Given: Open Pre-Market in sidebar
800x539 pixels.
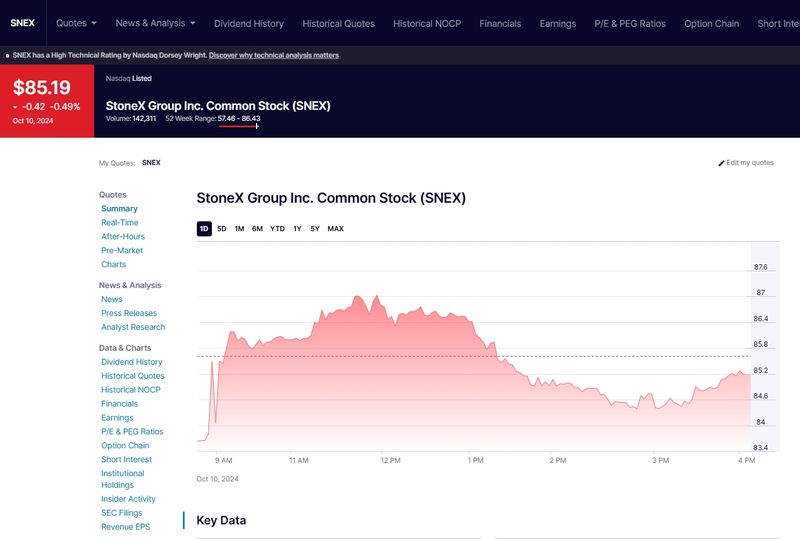Looking at the screenshot, I should (122, 250).
